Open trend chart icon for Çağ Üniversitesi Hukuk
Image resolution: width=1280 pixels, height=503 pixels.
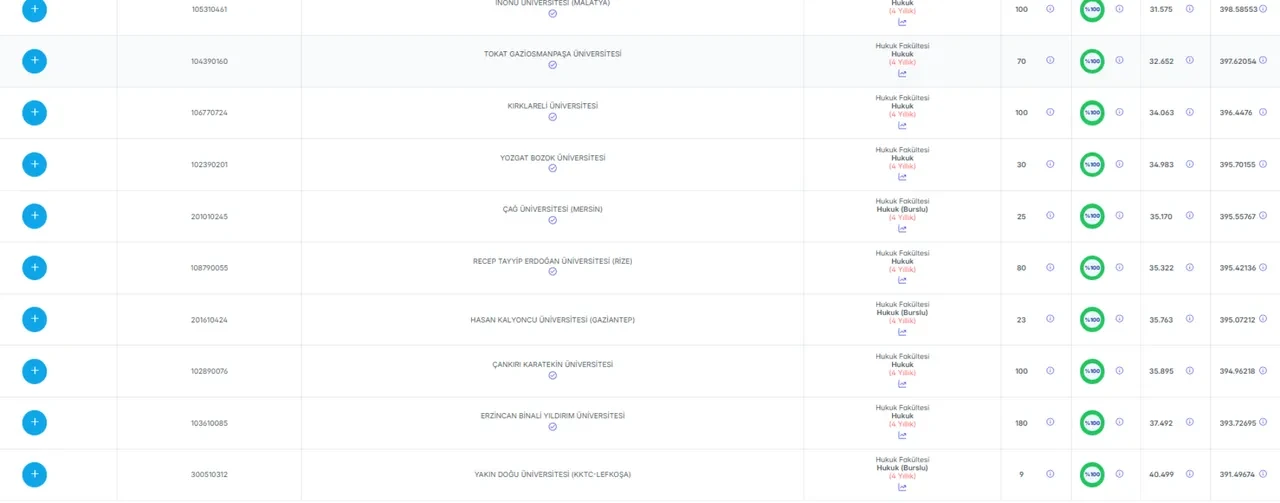[x=902, y=229]
